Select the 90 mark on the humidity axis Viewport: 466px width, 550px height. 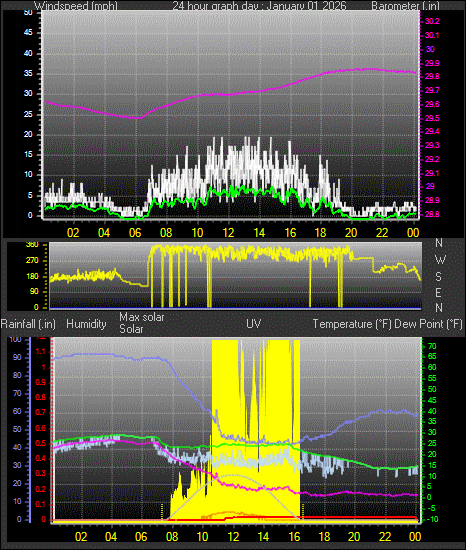click(17, 357)
